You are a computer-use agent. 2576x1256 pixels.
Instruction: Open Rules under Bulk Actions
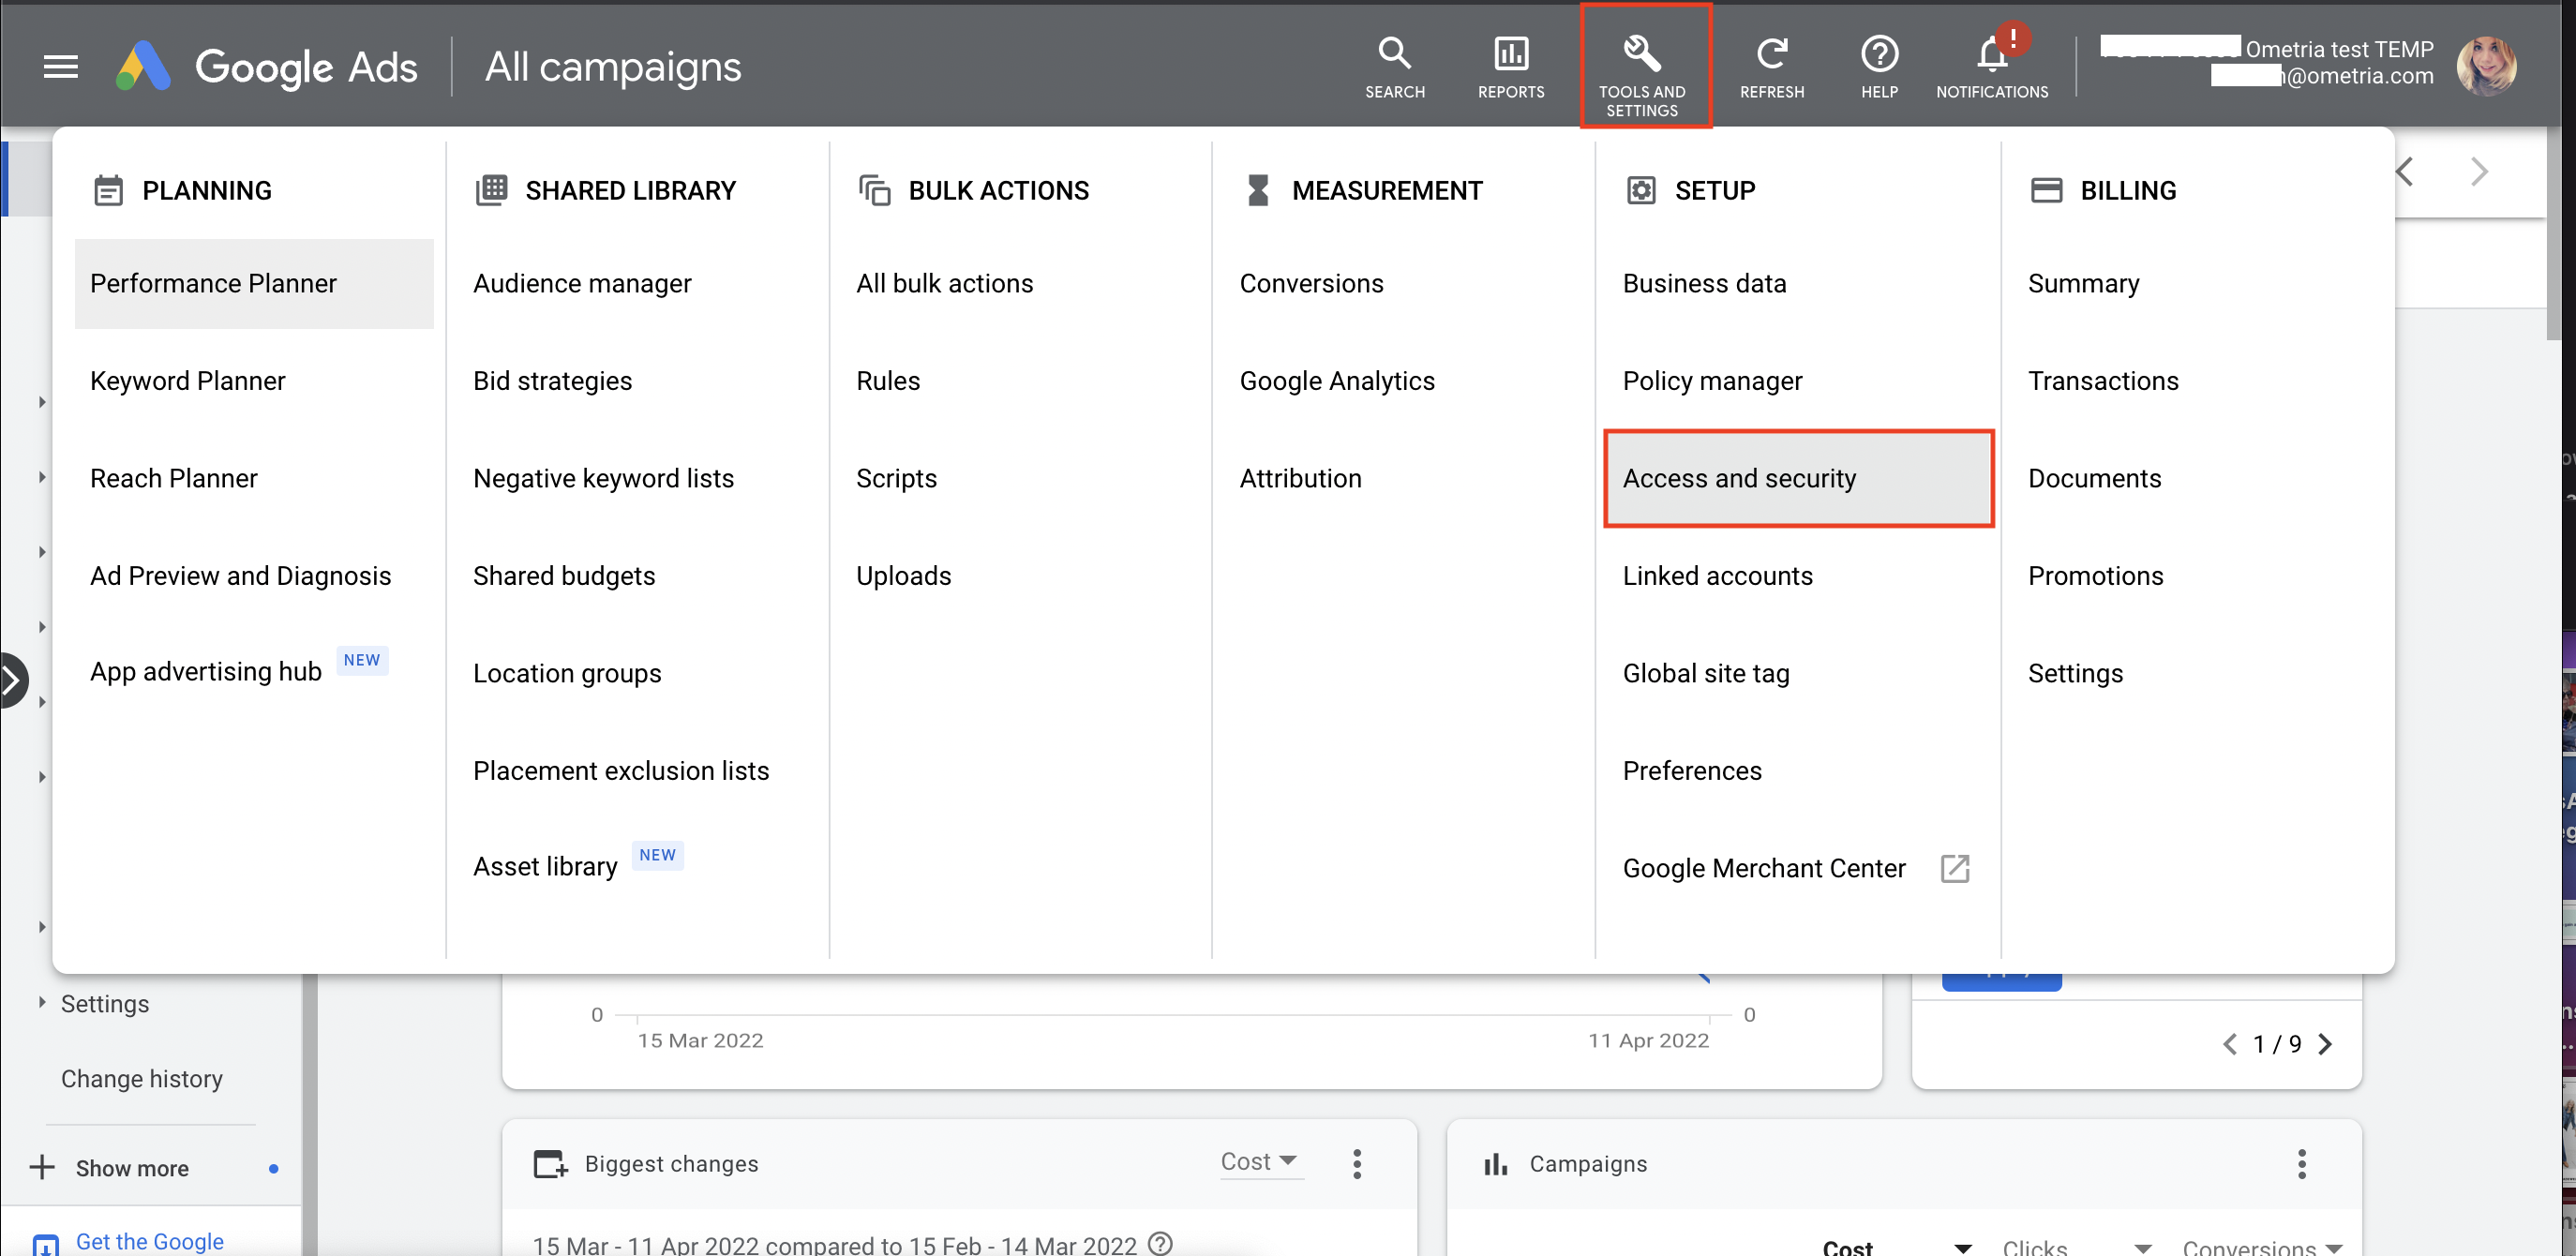pos(888,381)
